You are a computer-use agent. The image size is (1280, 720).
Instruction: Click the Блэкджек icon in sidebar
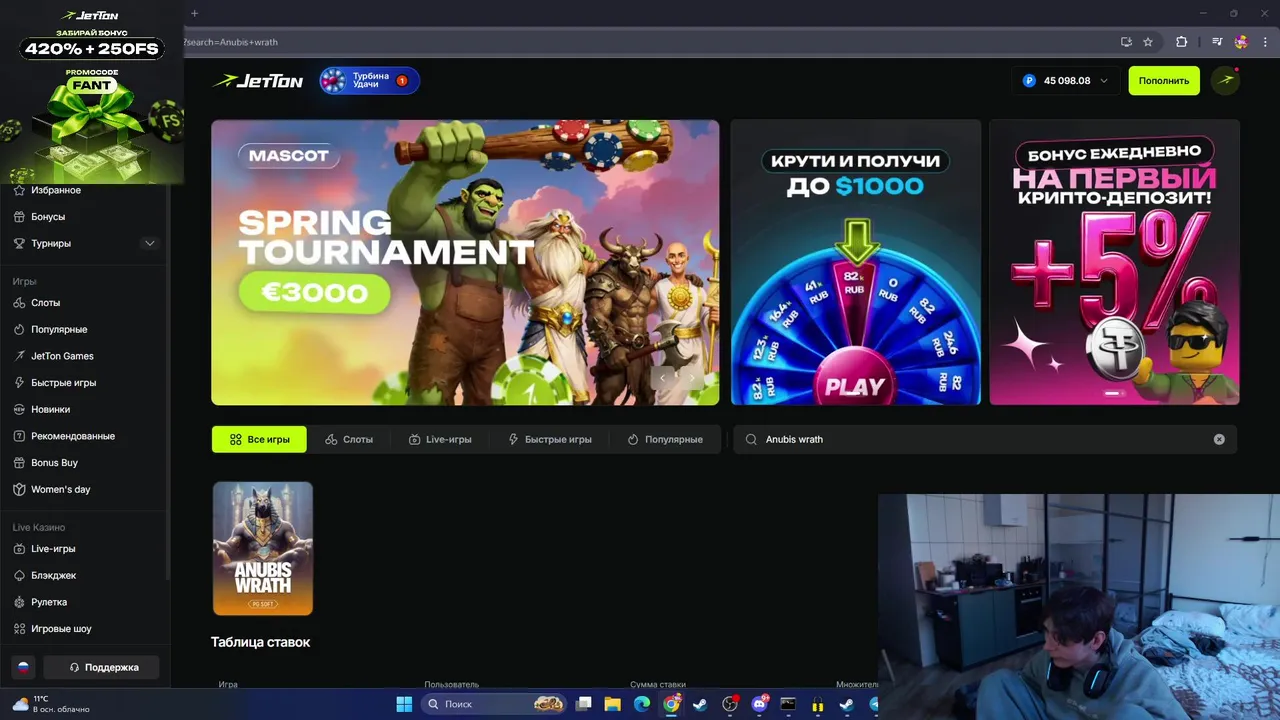[x=19, y=576]
